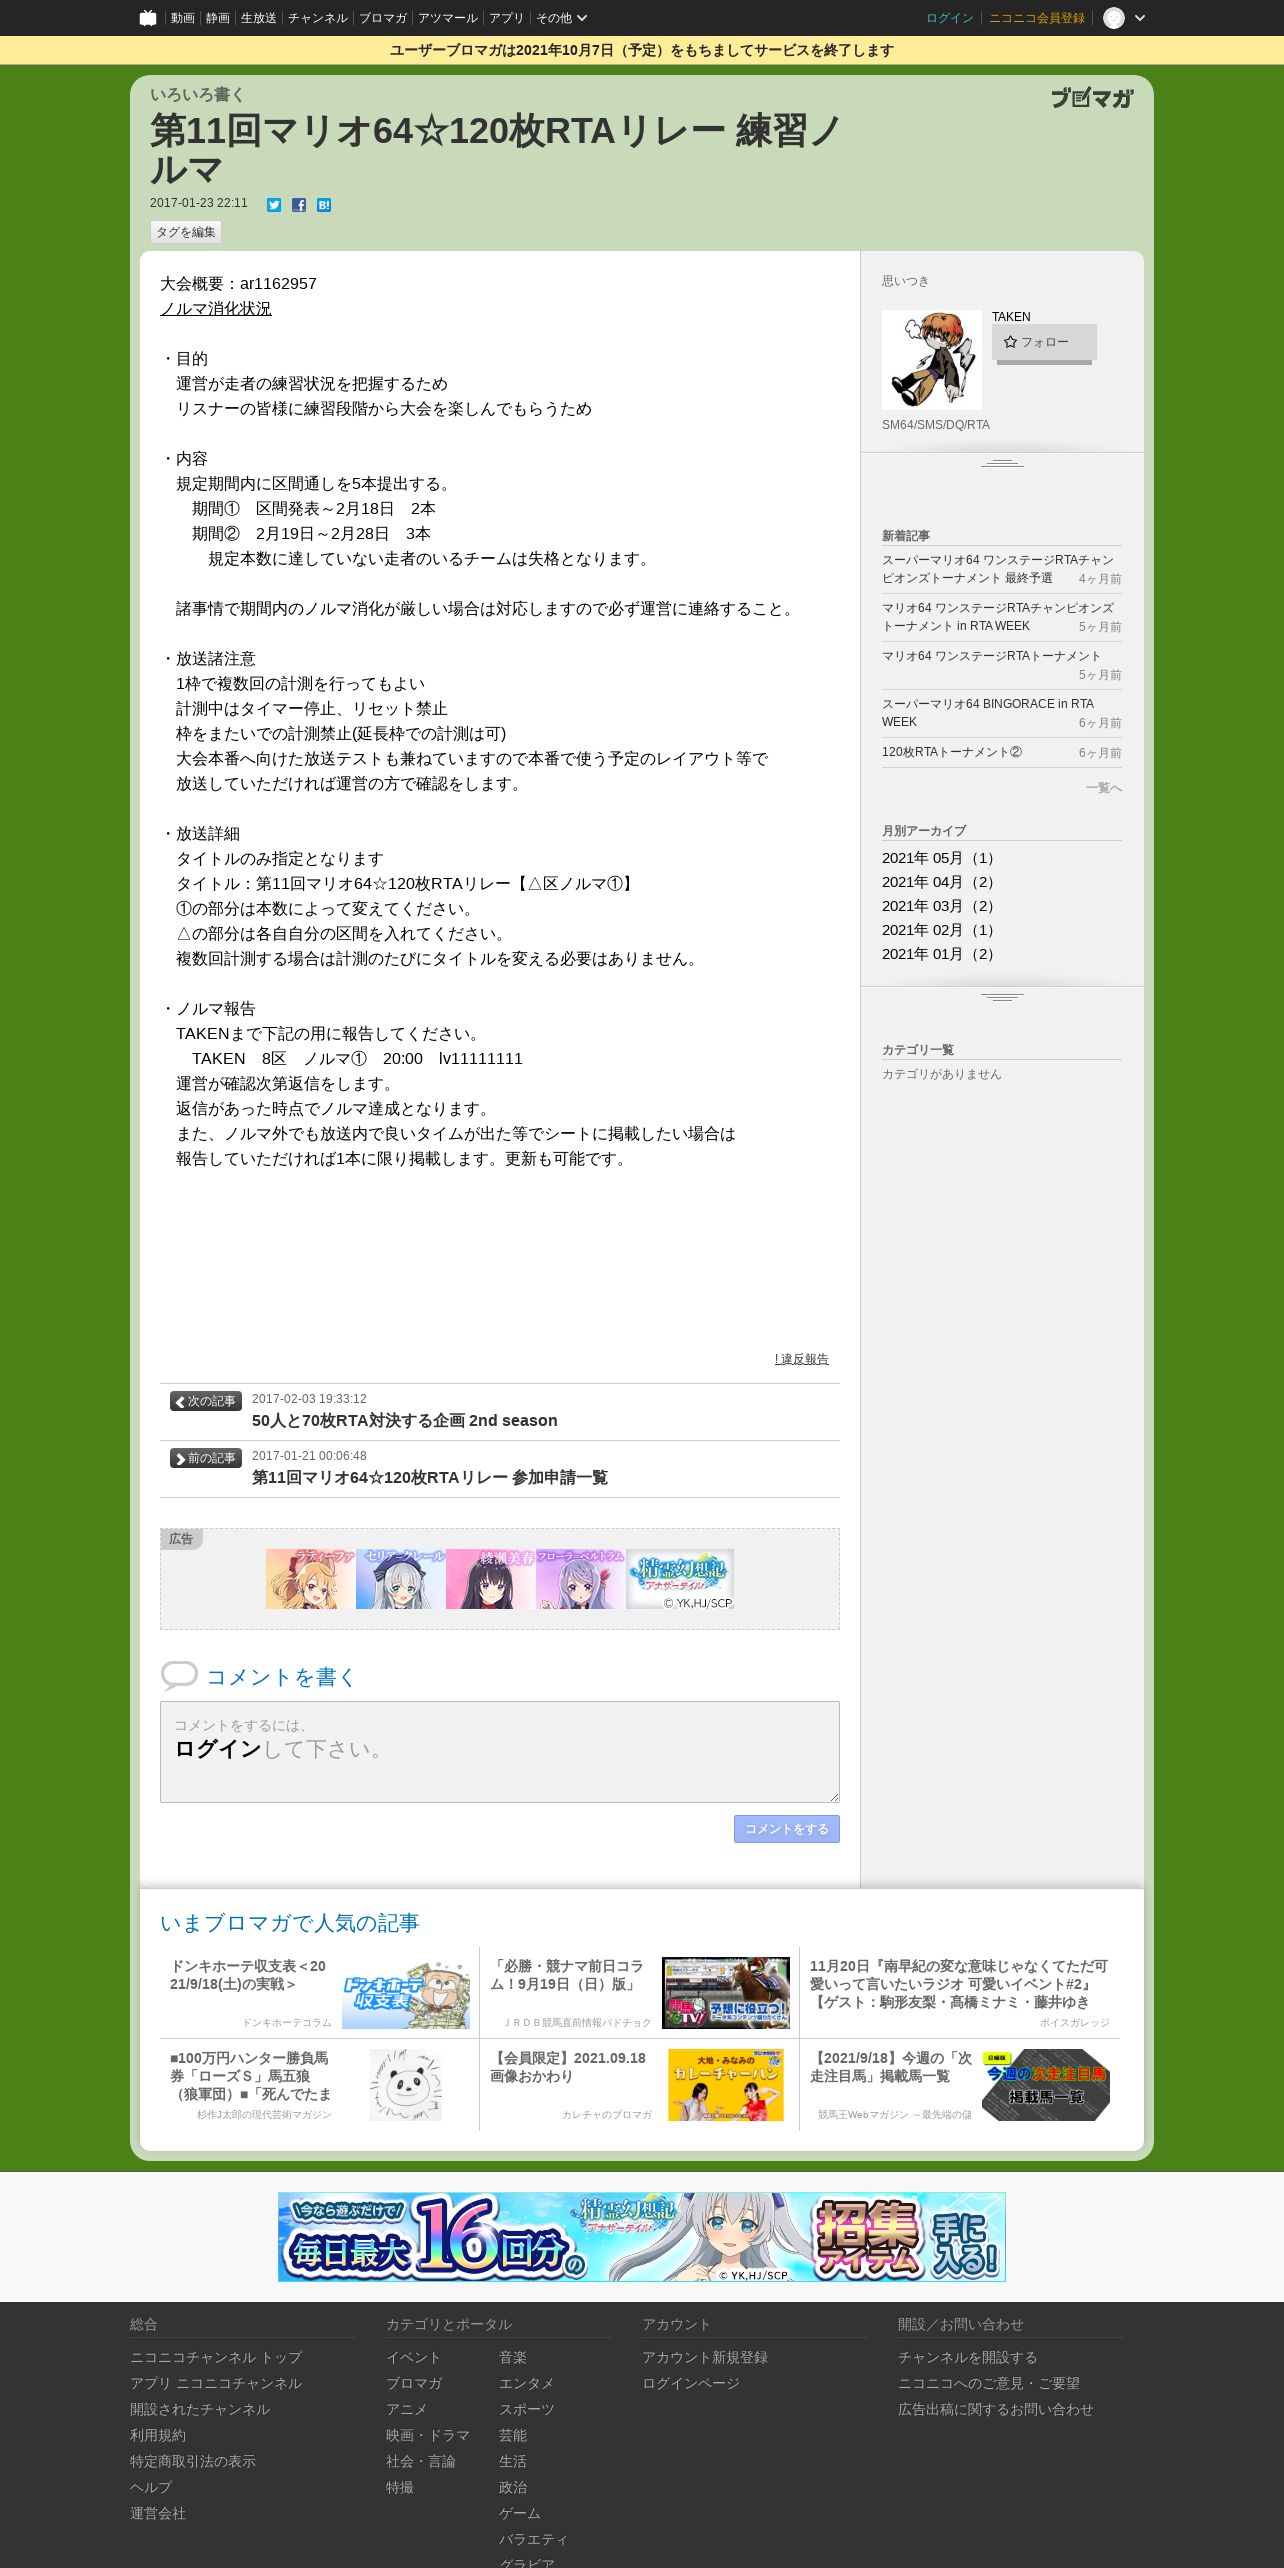This screenshot has width=1284, height=2568.
Task: Click the タグを編集 button
Action: pyautogui.click(x=186, y=232)
